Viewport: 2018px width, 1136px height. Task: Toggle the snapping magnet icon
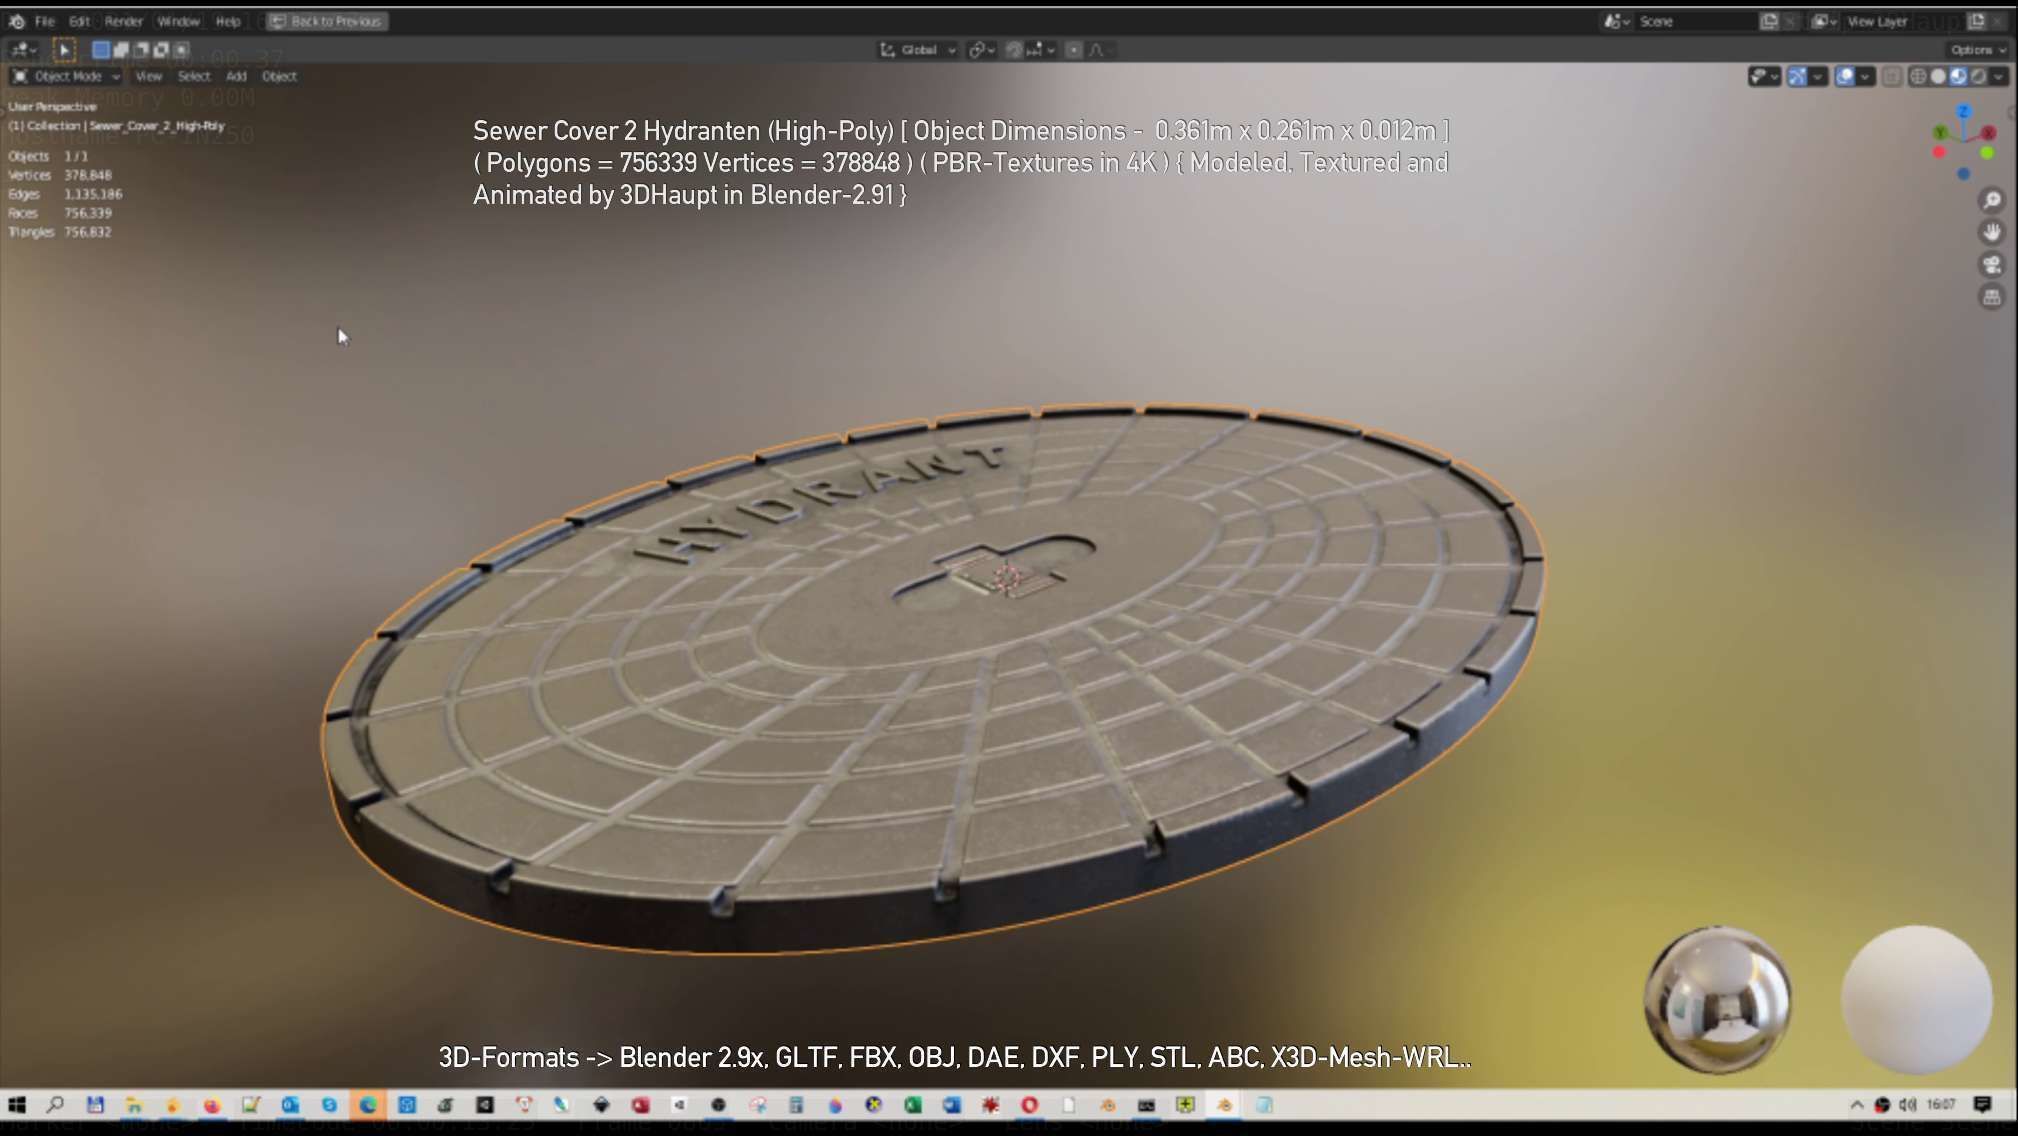coord(1014,49)
